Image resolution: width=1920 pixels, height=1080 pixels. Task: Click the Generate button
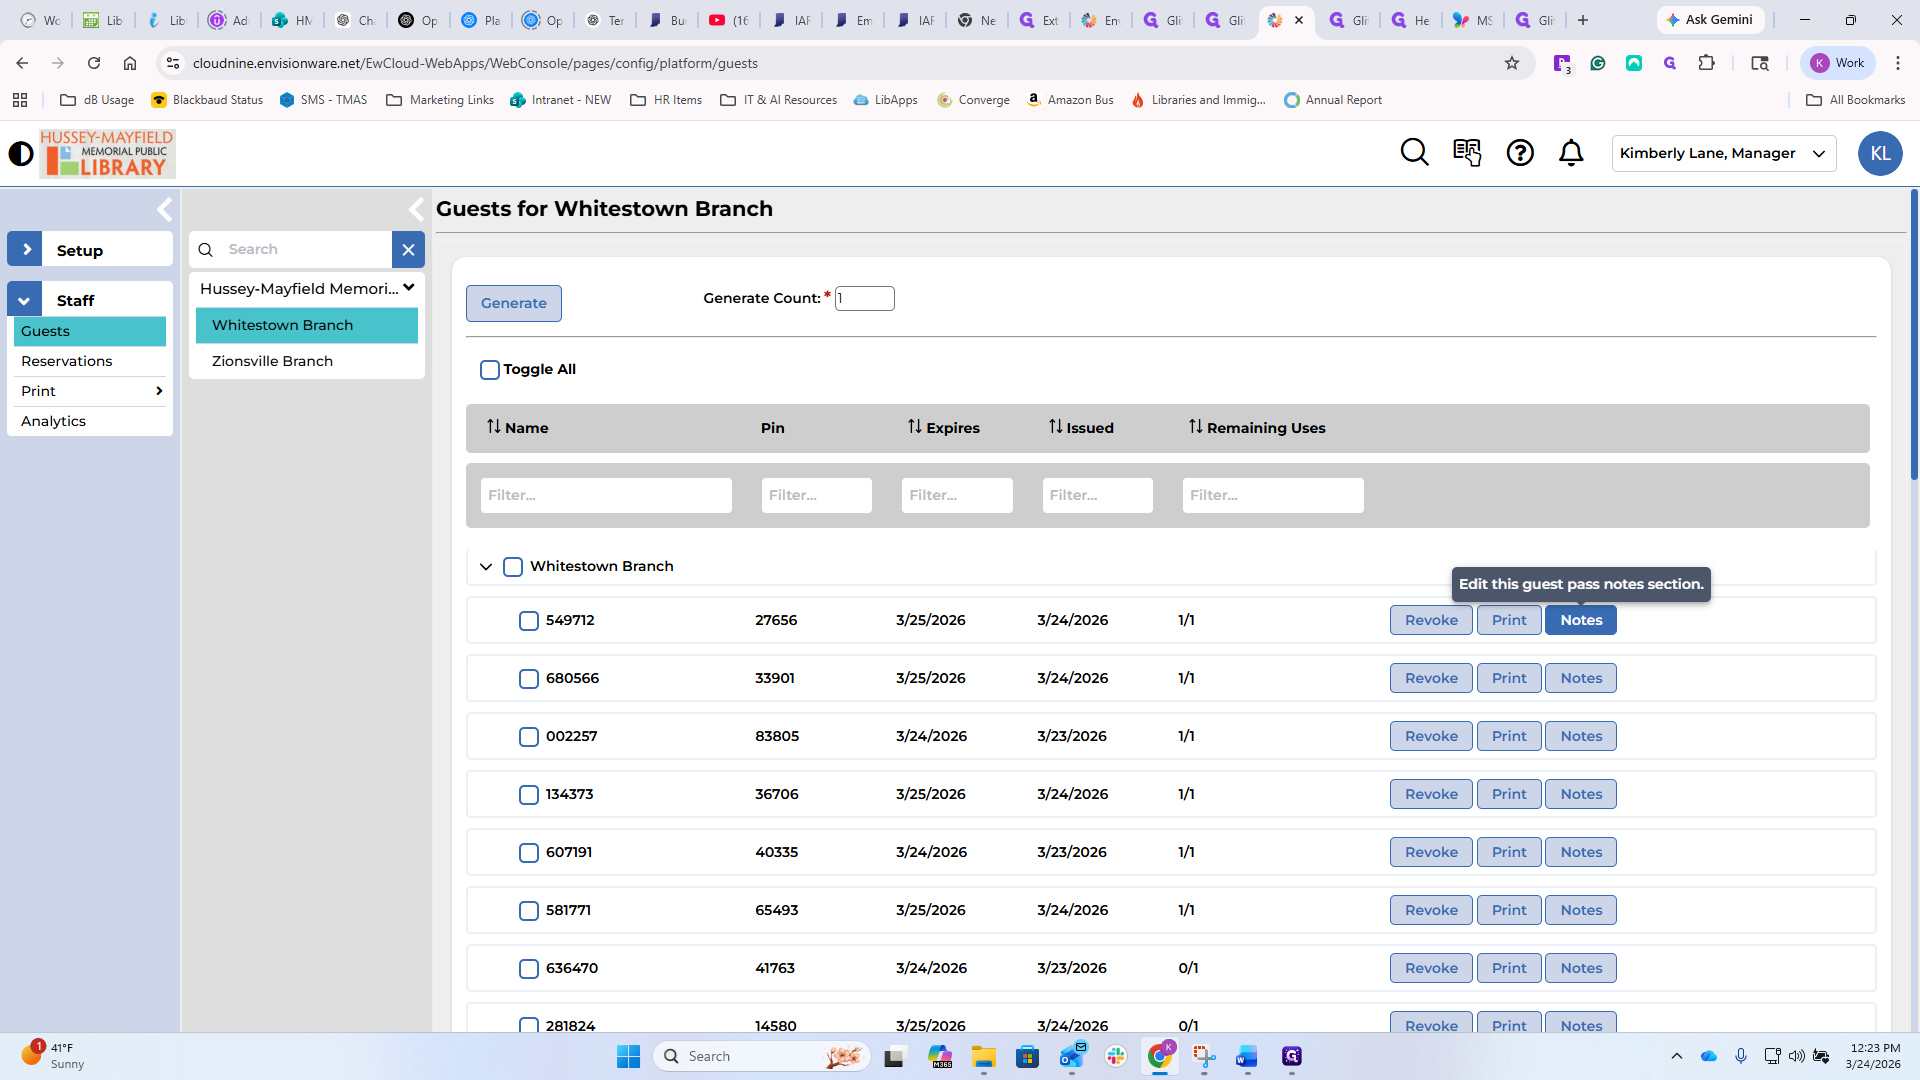[513, 303]
